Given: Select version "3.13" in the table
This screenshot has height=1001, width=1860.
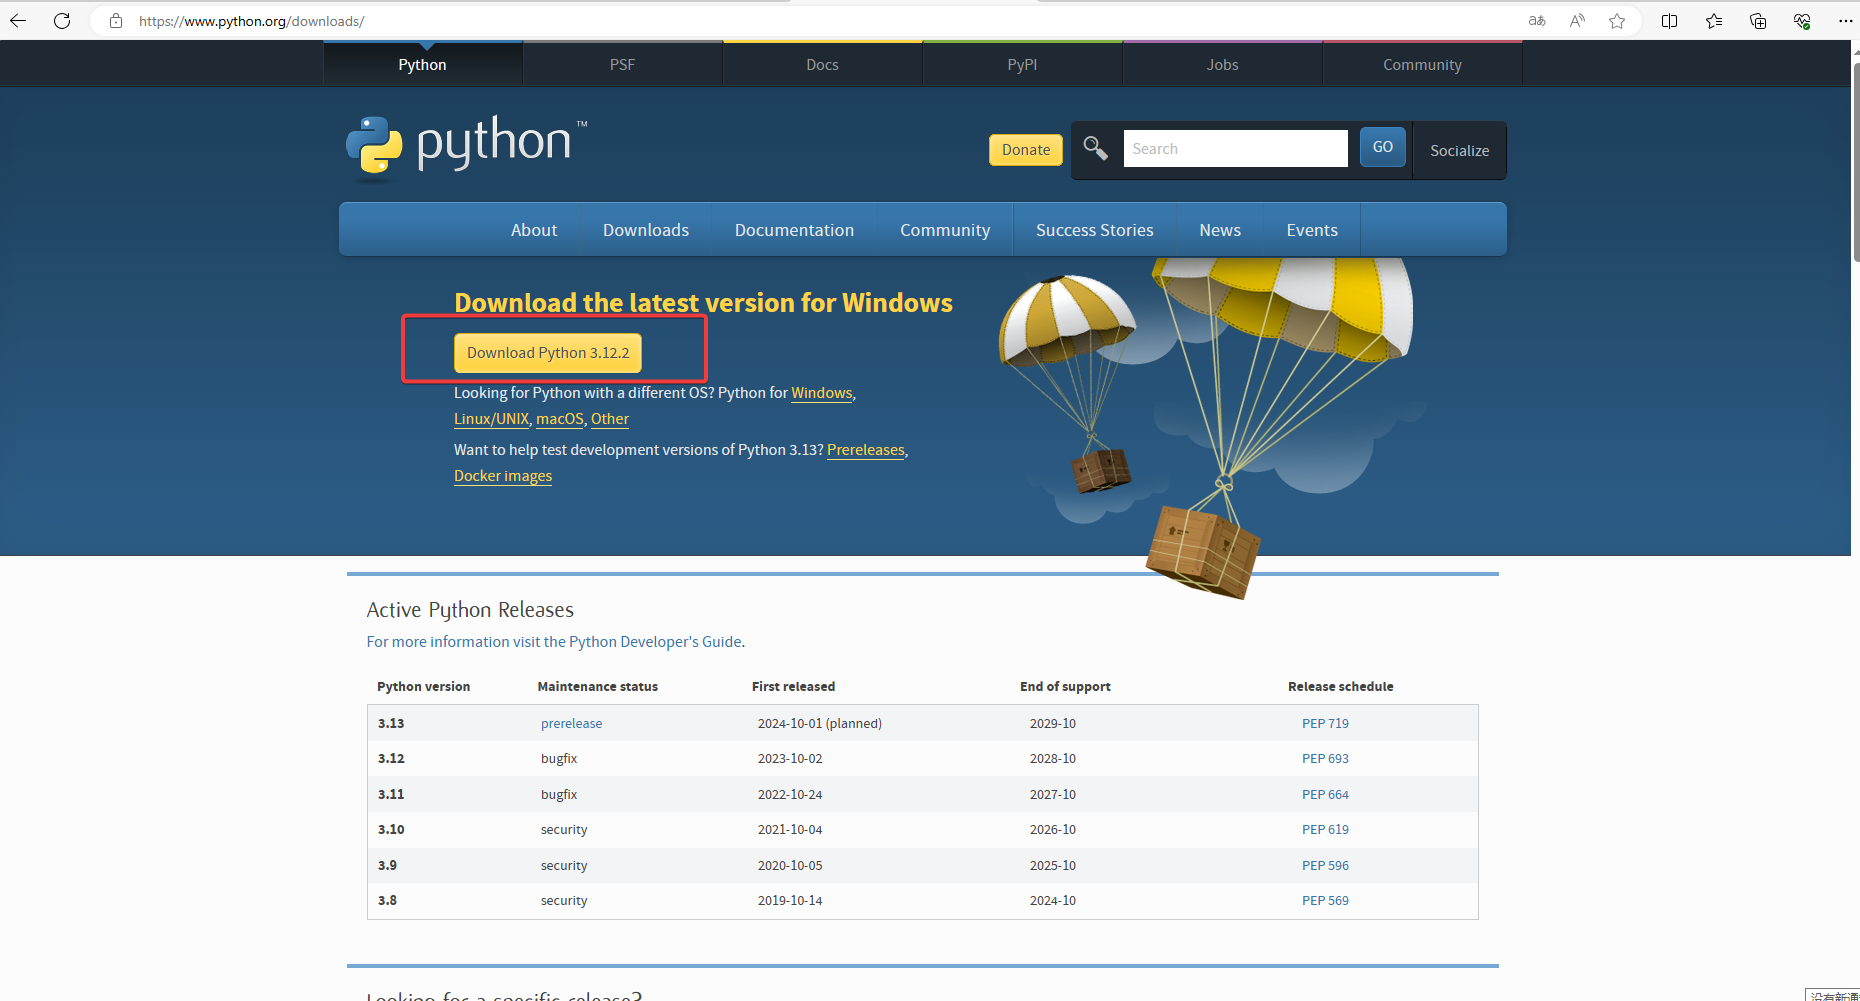Looking at the screenshot, I should pyautogui.click(x=391, y=723).
